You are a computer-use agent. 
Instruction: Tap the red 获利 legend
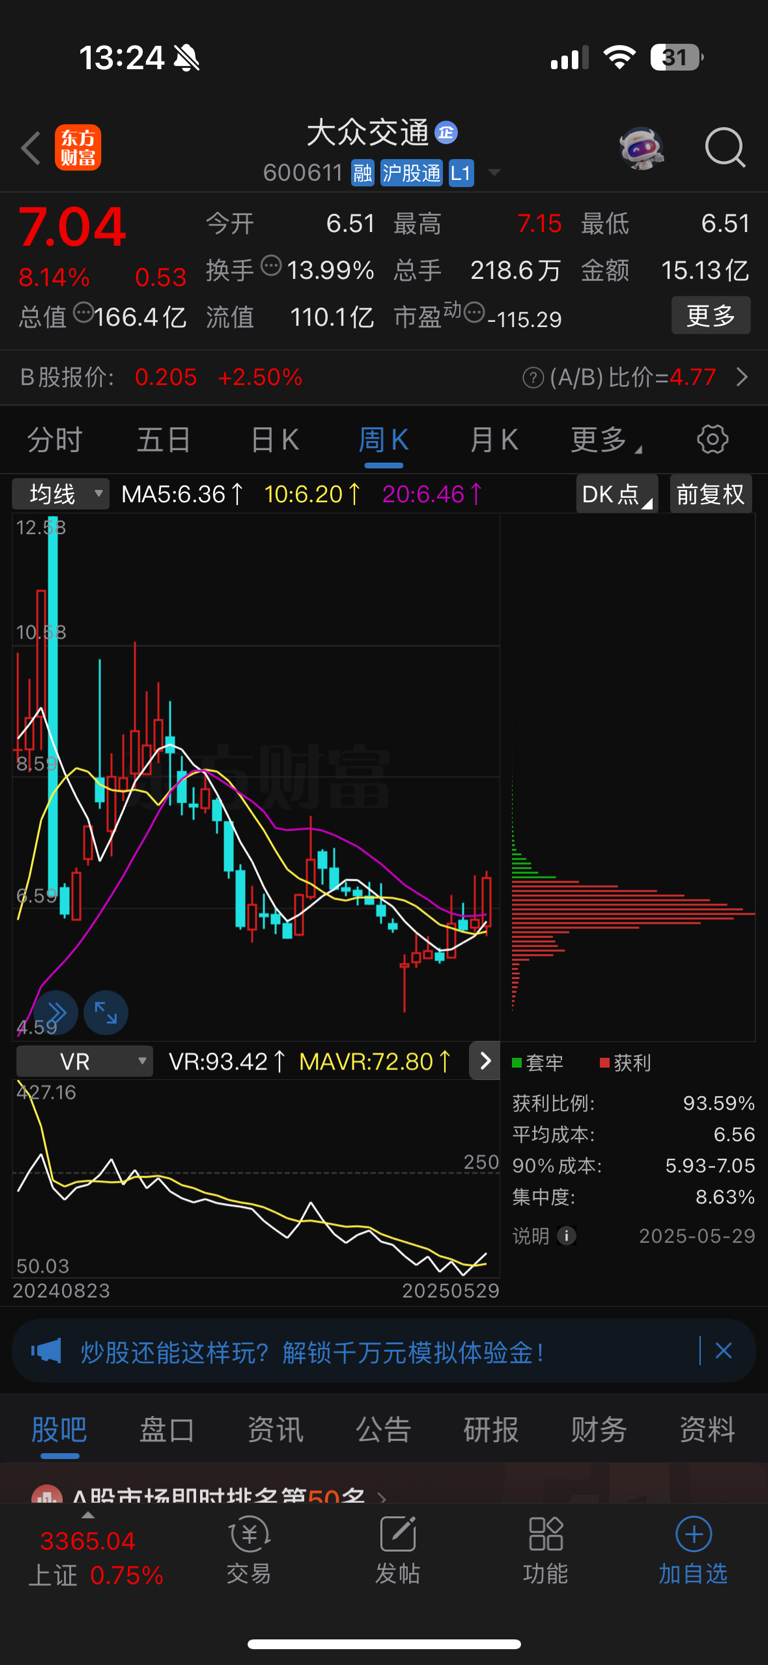625,1063
